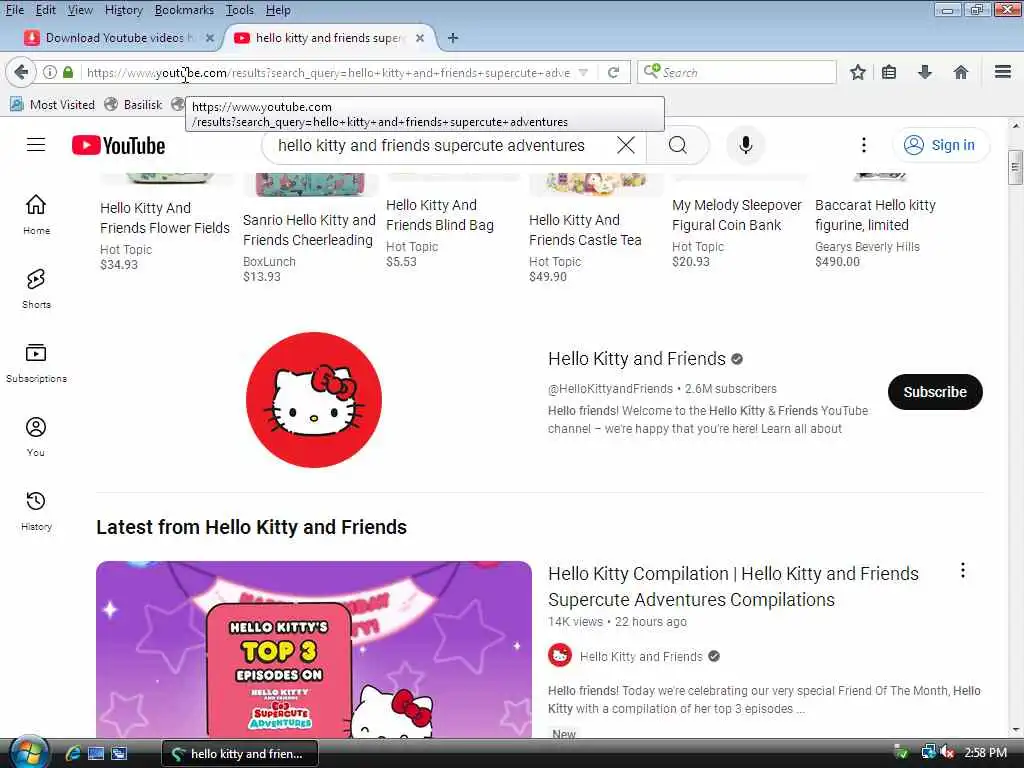Open Subscriptions in YouTube sidebar
Screen dimensions: 1024x768
[x=36, y=362]
